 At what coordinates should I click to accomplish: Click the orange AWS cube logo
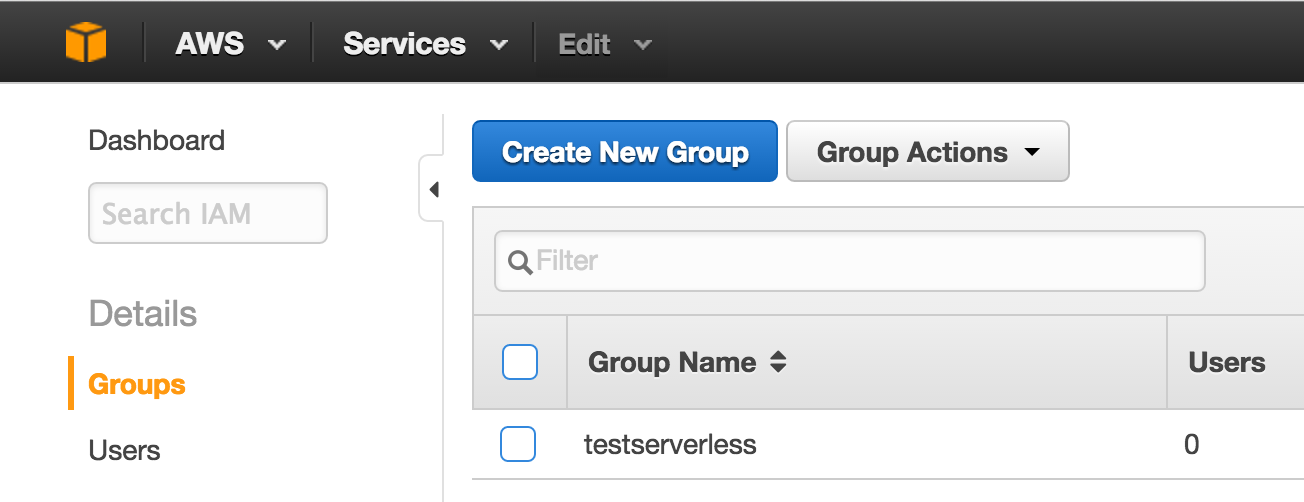pos(86,43)
